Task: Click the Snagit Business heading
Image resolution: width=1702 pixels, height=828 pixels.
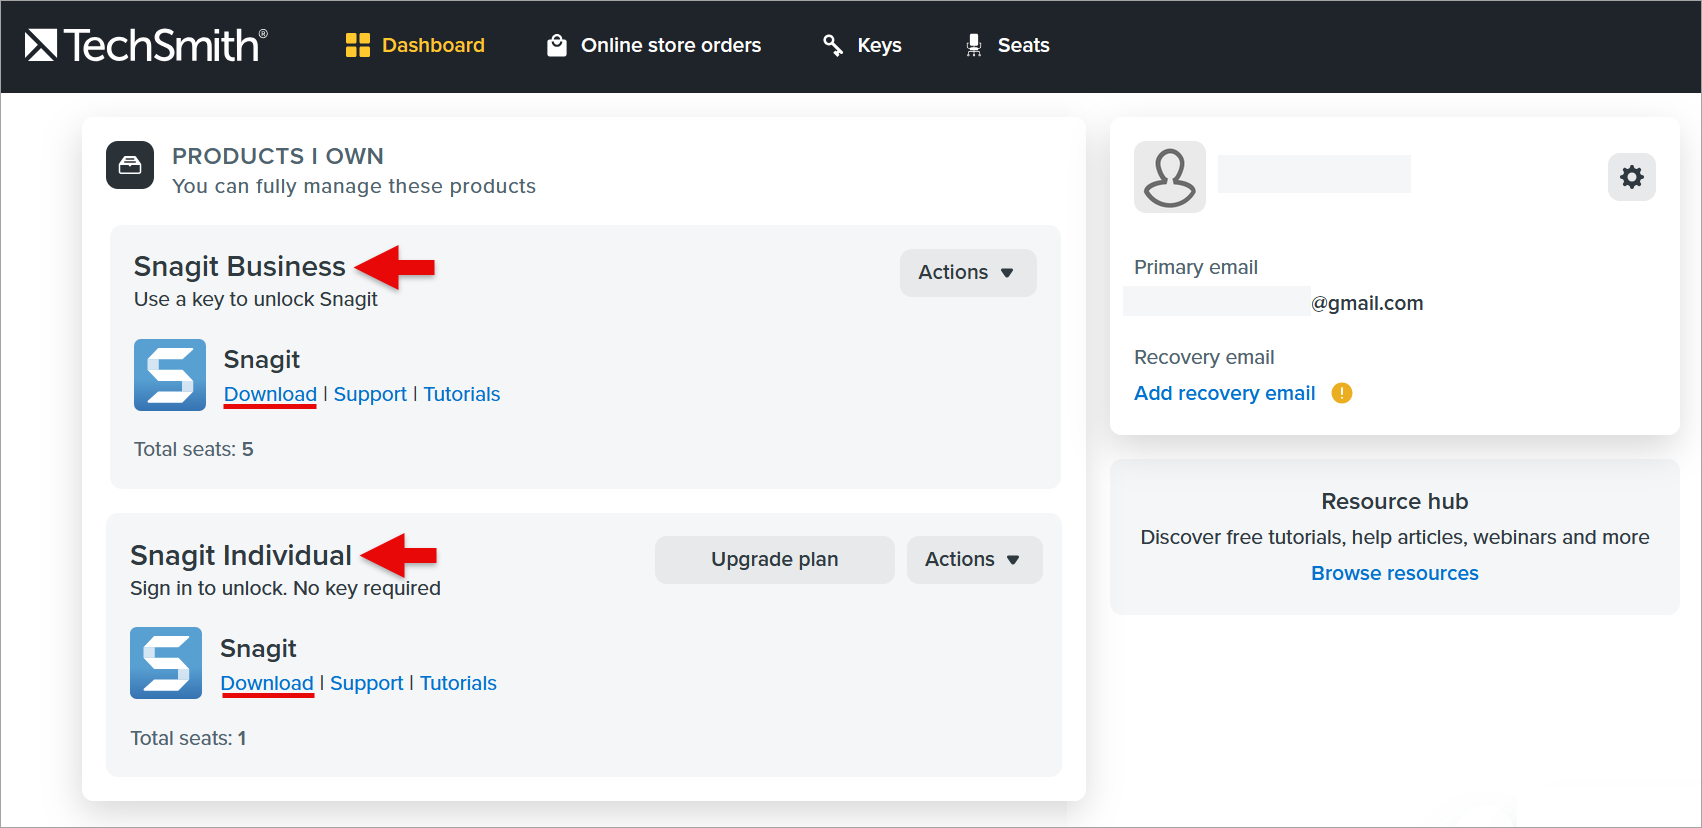Action: tap(240, 266)
